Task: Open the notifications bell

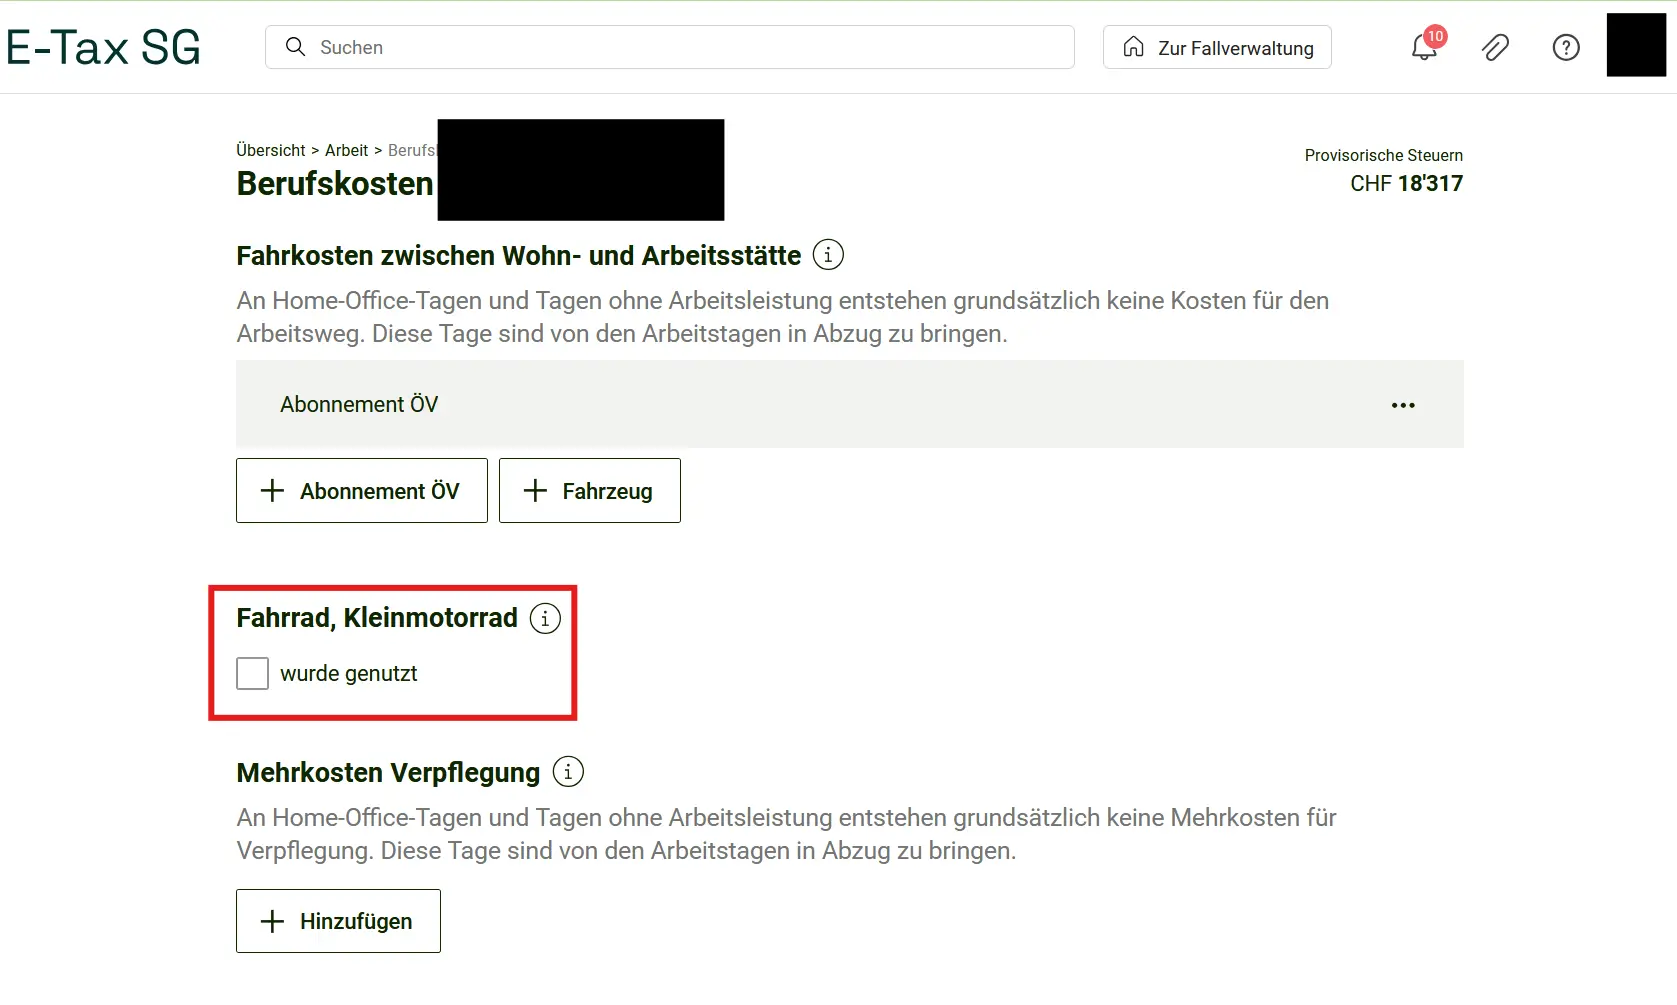Action: [x=1424, y=47]
